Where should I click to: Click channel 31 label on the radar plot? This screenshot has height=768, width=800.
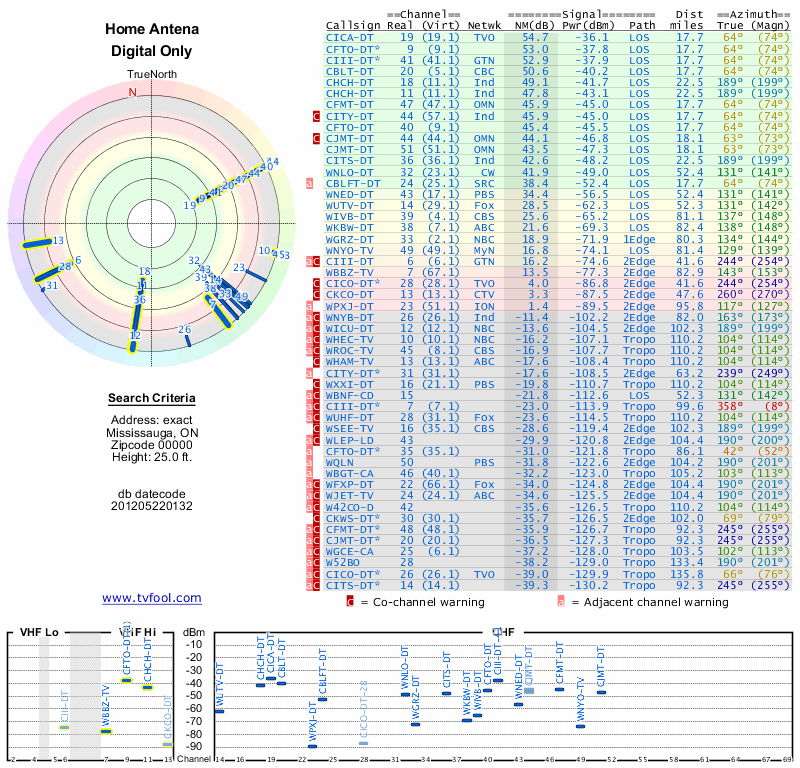(52, 286)
